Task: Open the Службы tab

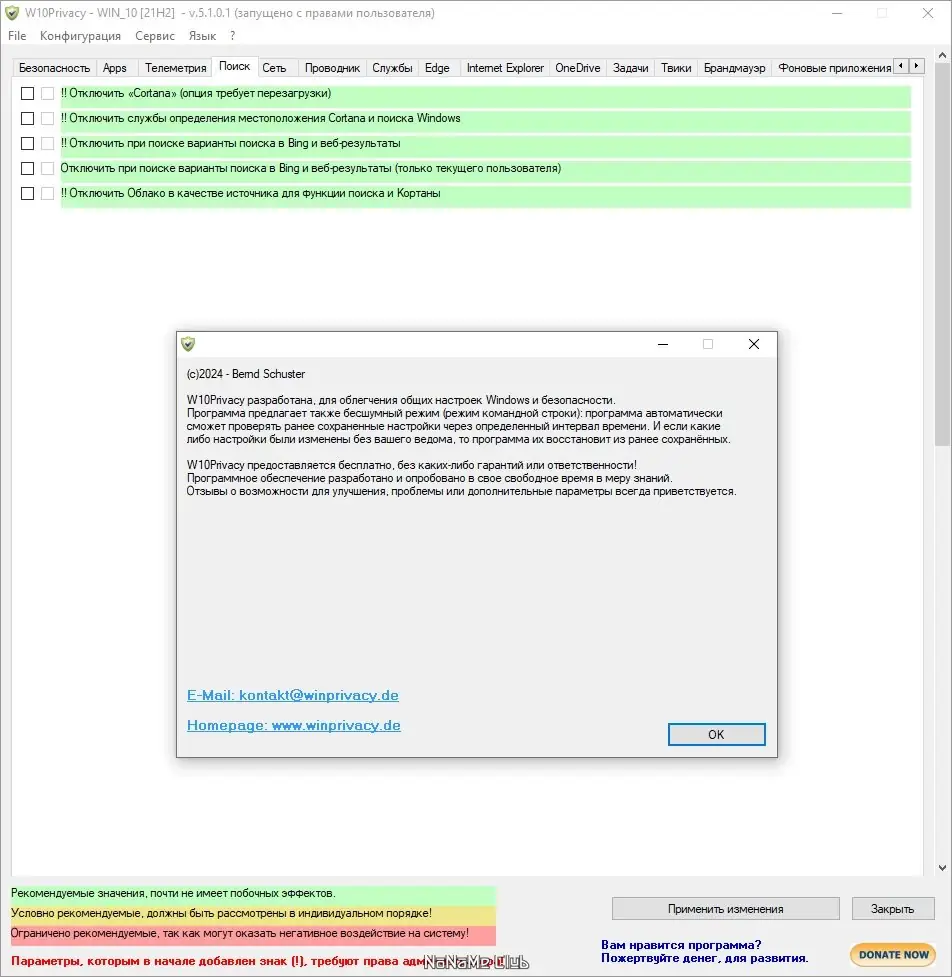Action: 393,68
